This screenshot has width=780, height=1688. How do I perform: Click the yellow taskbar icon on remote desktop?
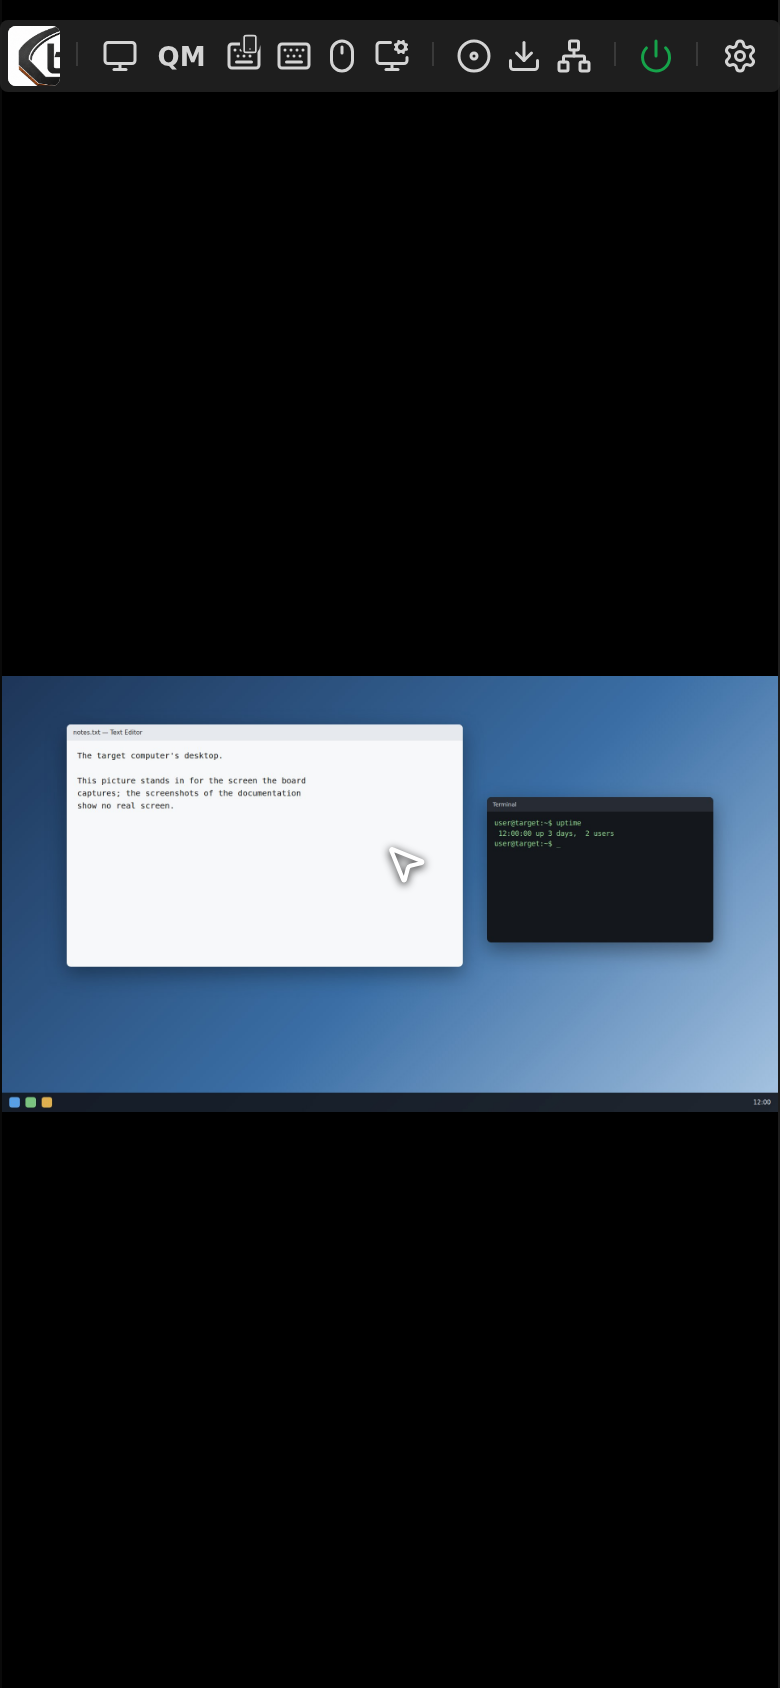47,1102
